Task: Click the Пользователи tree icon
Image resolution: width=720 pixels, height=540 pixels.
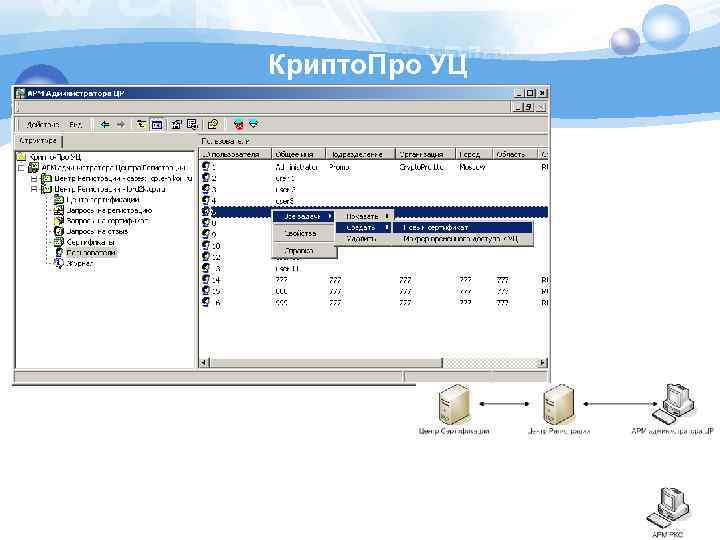Action: (x=59, y=253)
